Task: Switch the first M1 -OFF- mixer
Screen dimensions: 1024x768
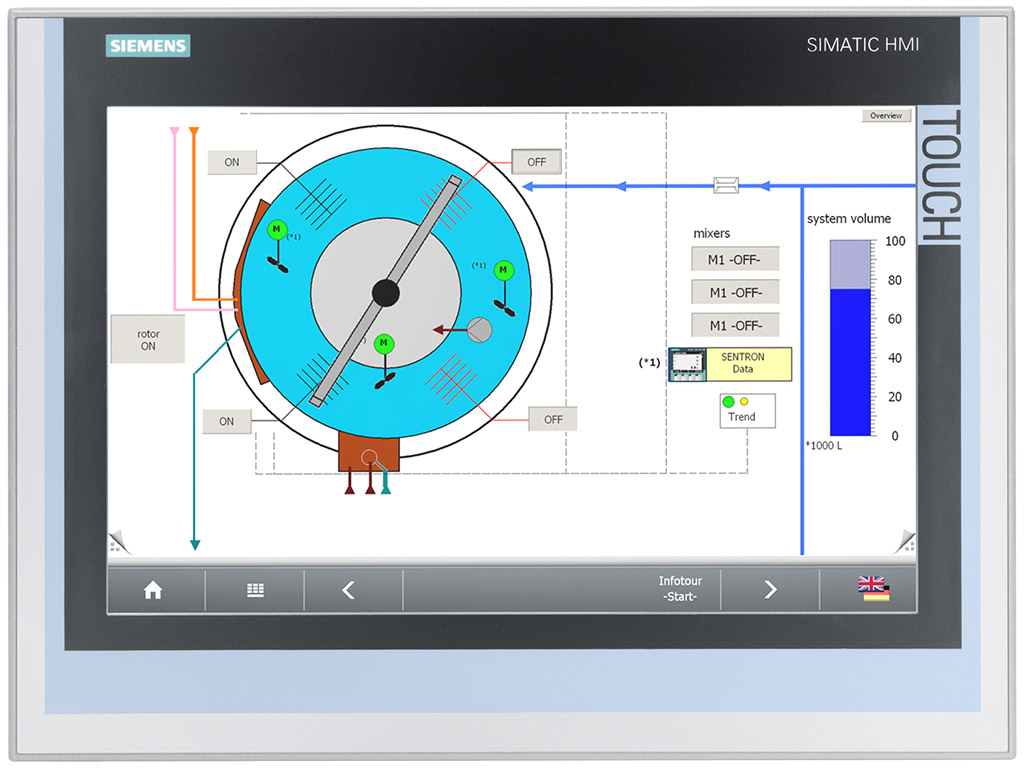Action: [735, 260]
